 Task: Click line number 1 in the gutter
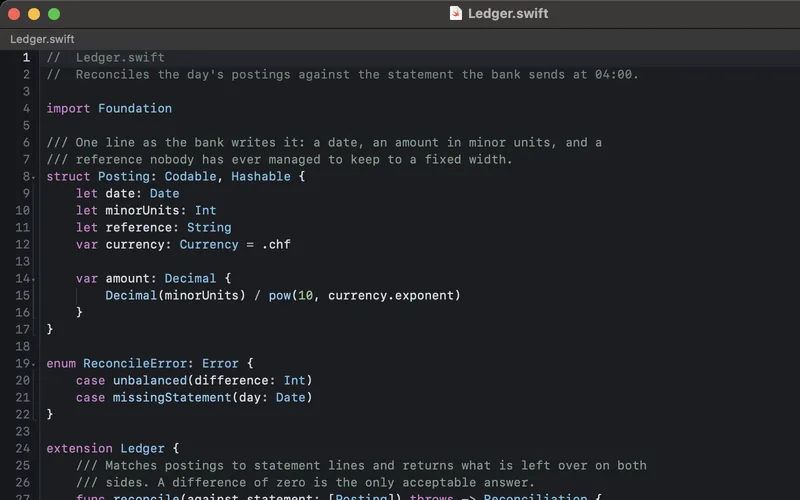click(26, 57)
